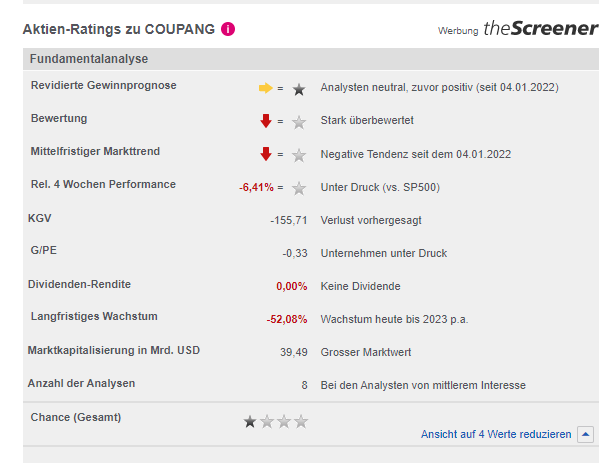Click the dark star for Revidierte Gewinnprognose
This screenshot has height=463, width=601.
[298, 89]
